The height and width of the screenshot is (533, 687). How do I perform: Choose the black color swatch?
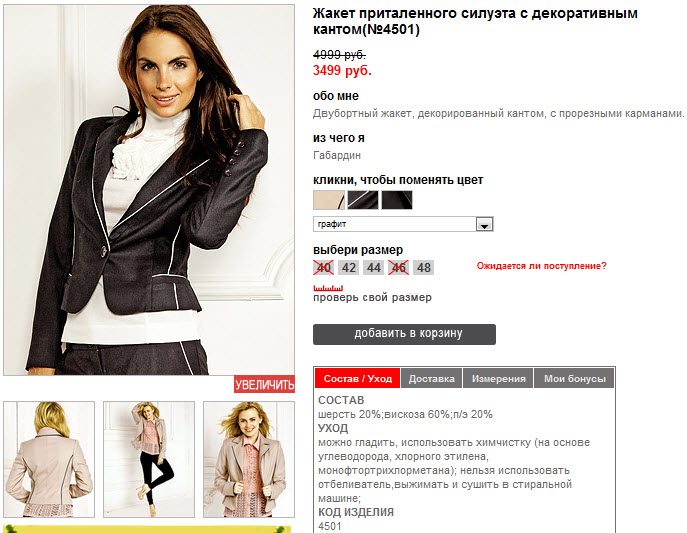click(397, 200)
